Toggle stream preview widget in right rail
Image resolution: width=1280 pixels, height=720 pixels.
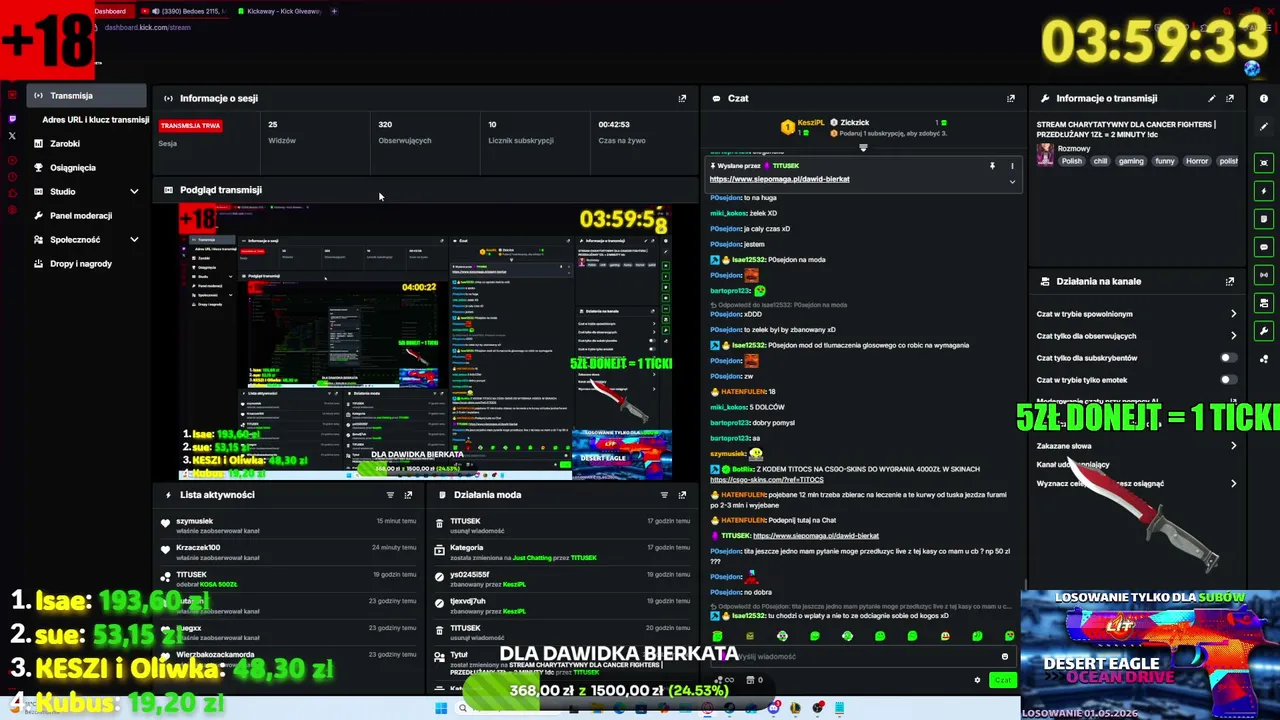click(1264, 162)
